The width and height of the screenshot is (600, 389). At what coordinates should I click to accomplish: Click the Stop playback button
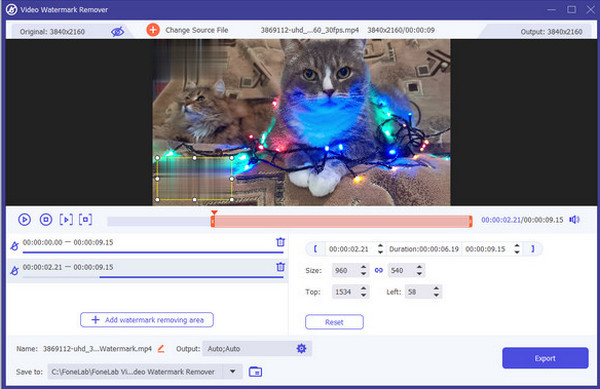tap(46, 220)
